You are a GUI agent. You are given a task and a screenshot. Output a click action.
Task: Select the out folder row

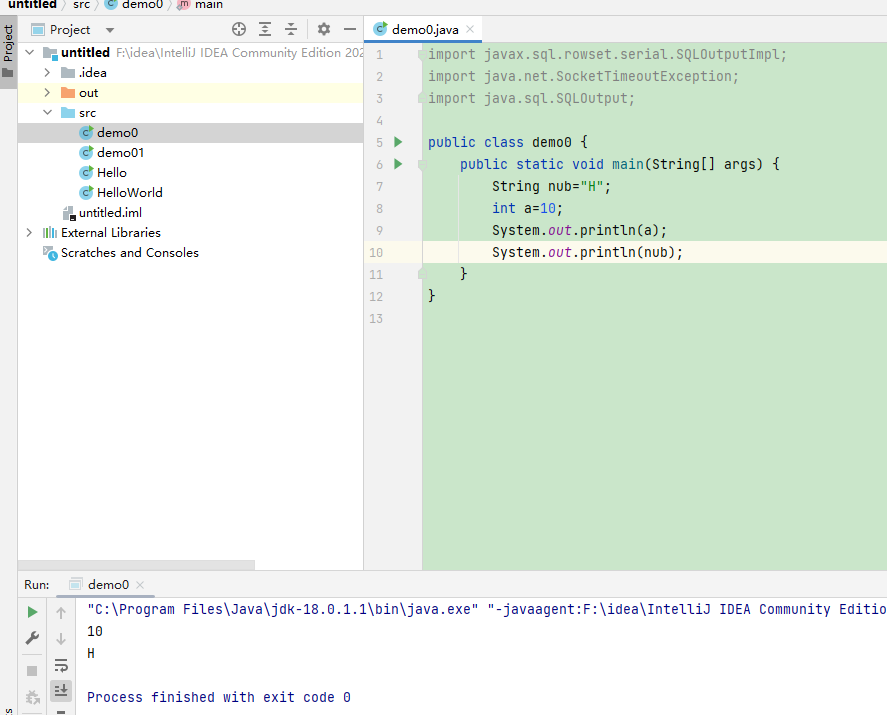tap(191, 93)
